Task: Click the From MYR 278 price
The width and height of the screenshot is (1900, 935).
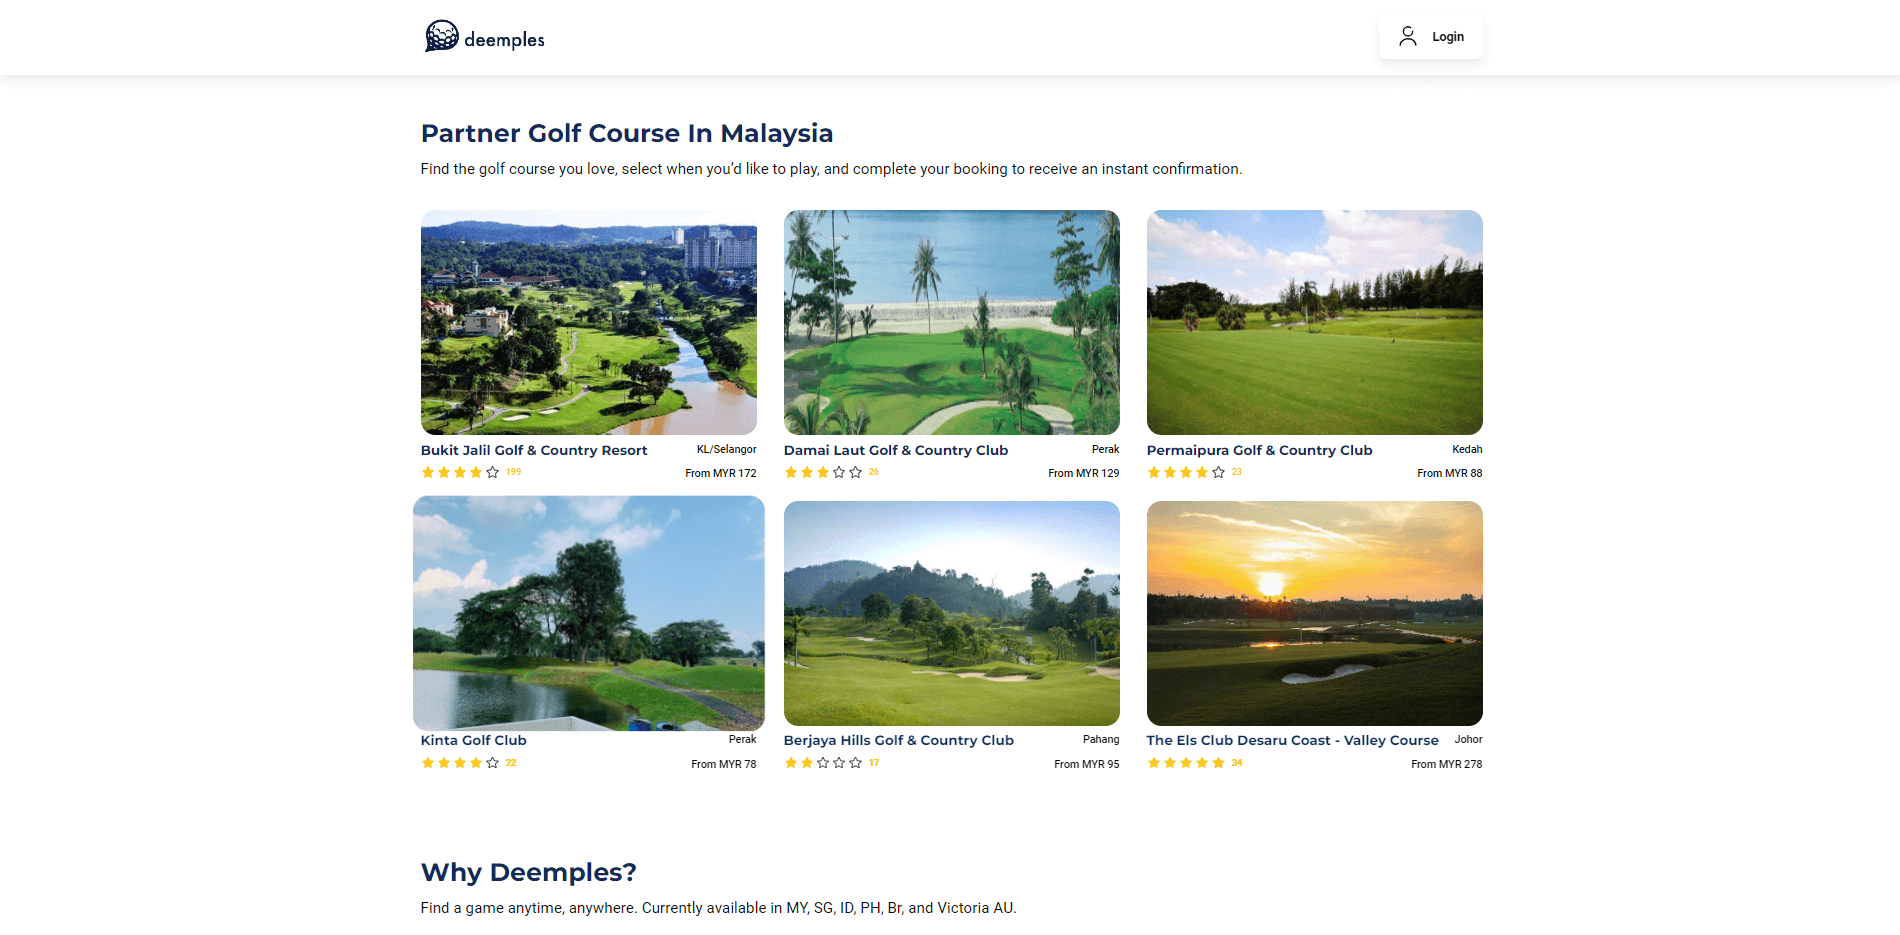Action: pos(1447,765)
